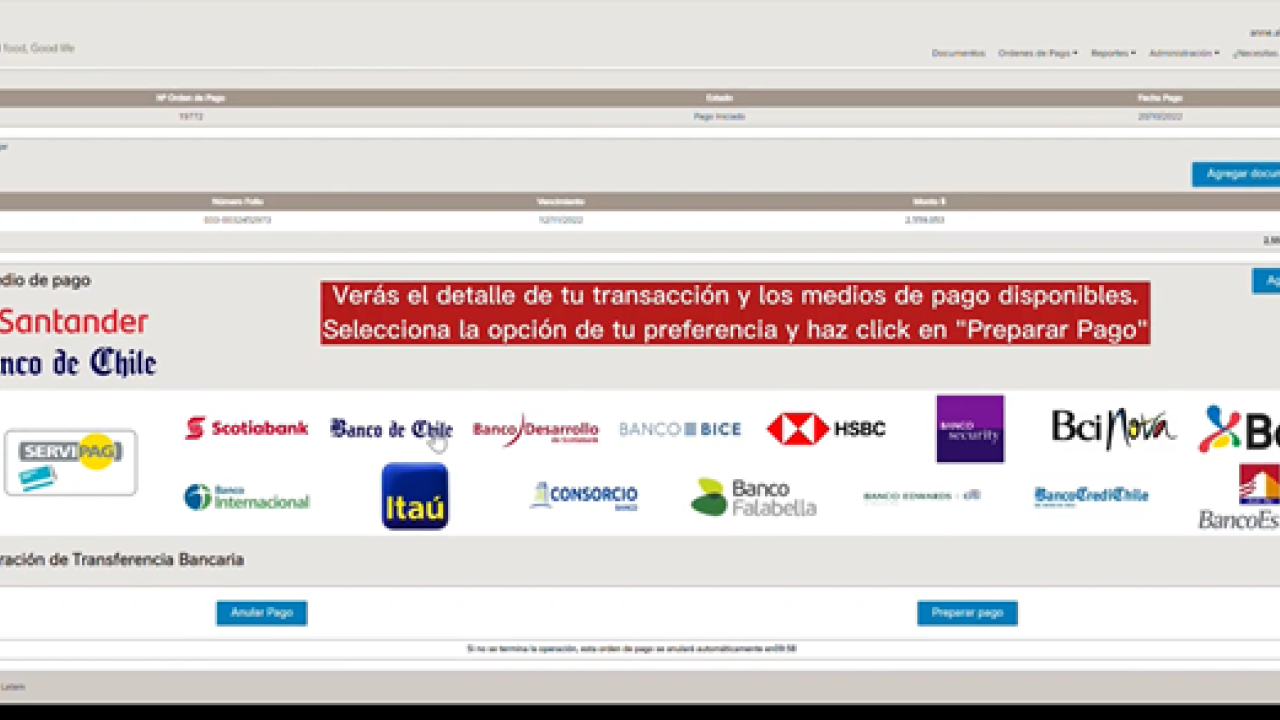Expand the Ordenes de Pago dropdown menu
The image size is (1280, 720).
pyautogui.click(x=1038, y=53)
